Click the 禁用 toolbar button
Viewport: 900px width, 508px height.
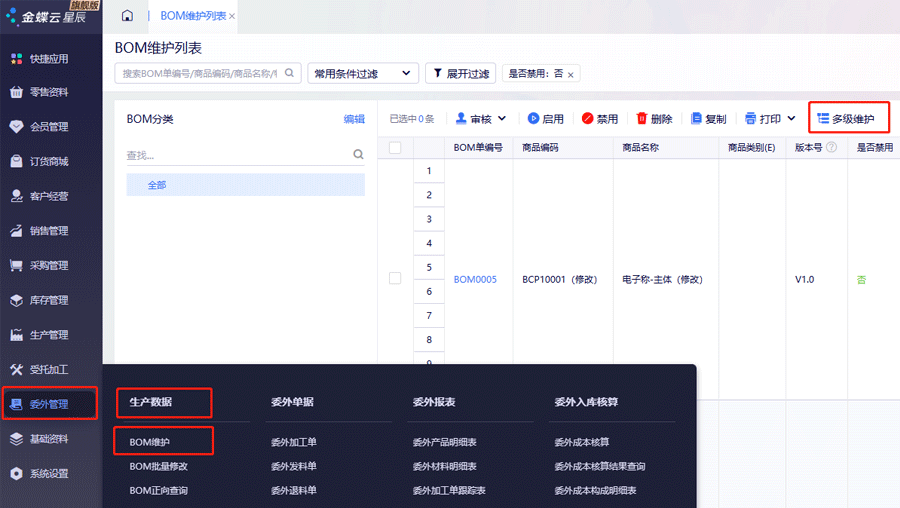pyautogui.click(x=600, y=119)
